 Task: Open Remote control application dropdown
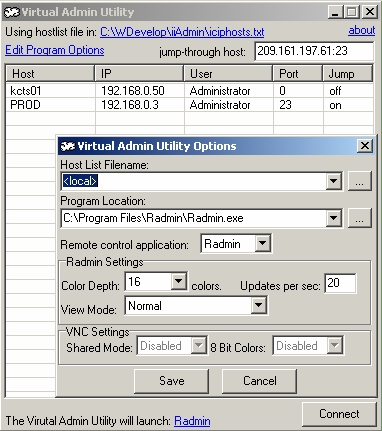pos(263,243)
